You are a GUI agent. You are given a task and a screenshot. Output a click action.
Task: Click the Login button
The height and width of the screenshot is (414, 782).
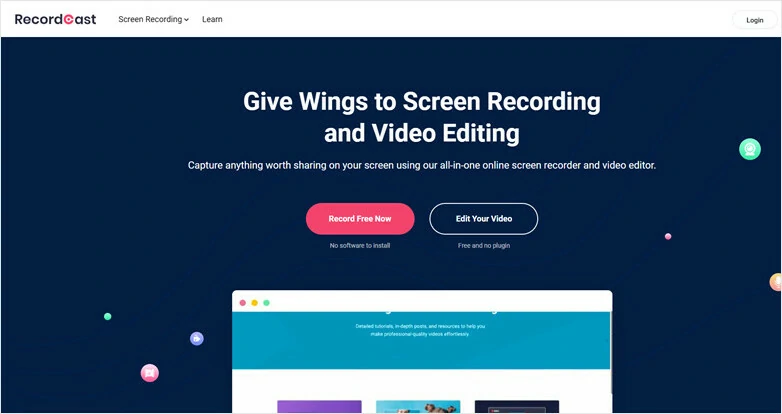(755, 20)
